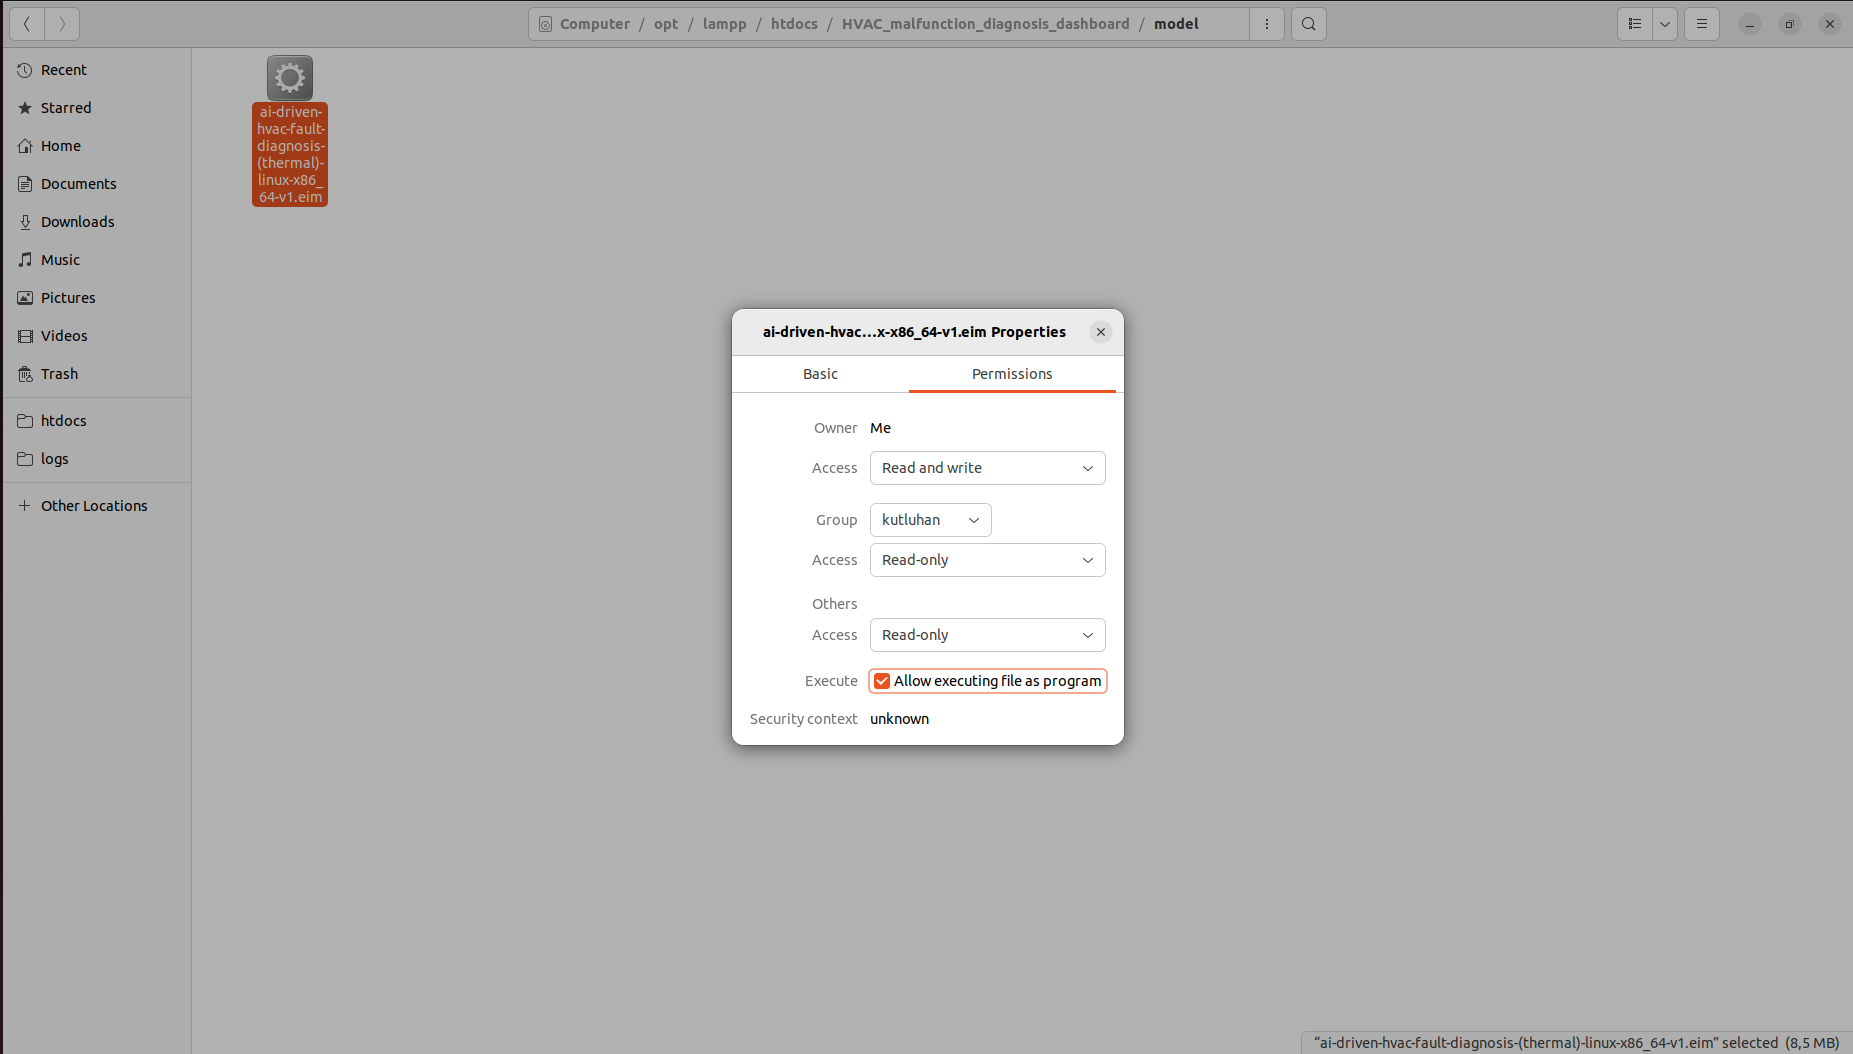Go to htdocs in the path bar
Screen dimensions: 1853x1054
pos(794,24)
